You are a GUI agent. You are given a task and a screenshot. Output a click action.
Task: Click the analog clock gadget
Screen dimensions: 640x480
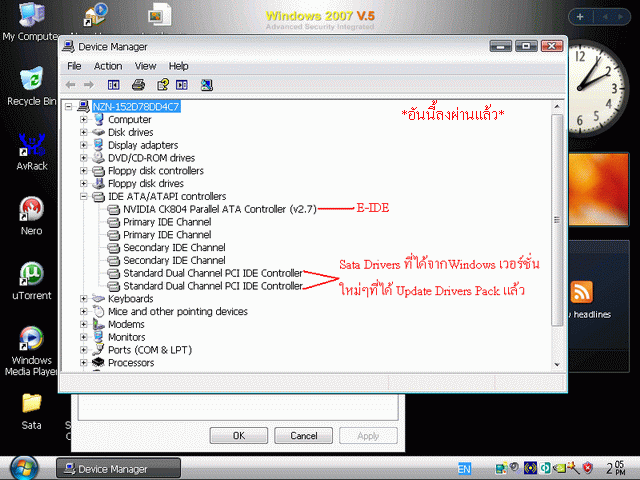point(598,88)
